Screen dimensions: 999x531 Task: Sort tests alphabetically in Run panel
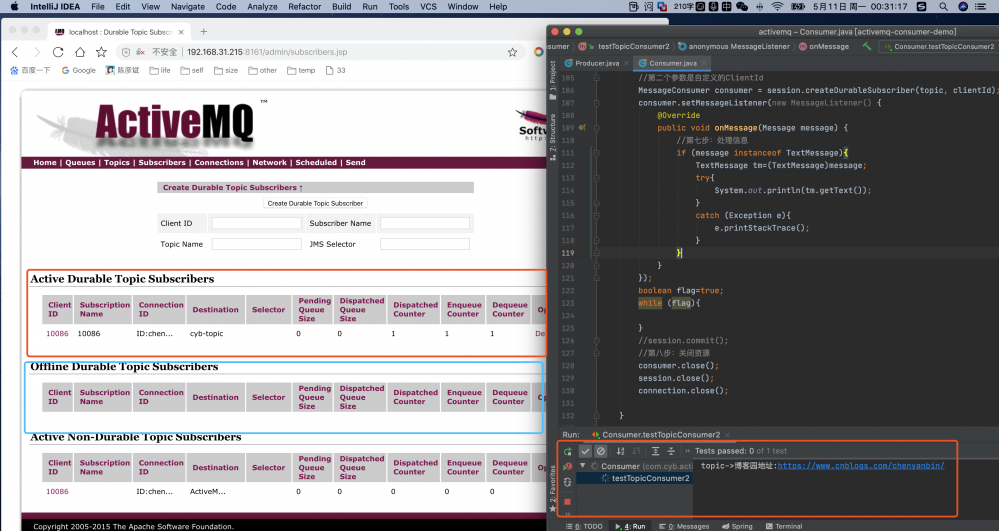pyautogui.click(x=621, y=451)
